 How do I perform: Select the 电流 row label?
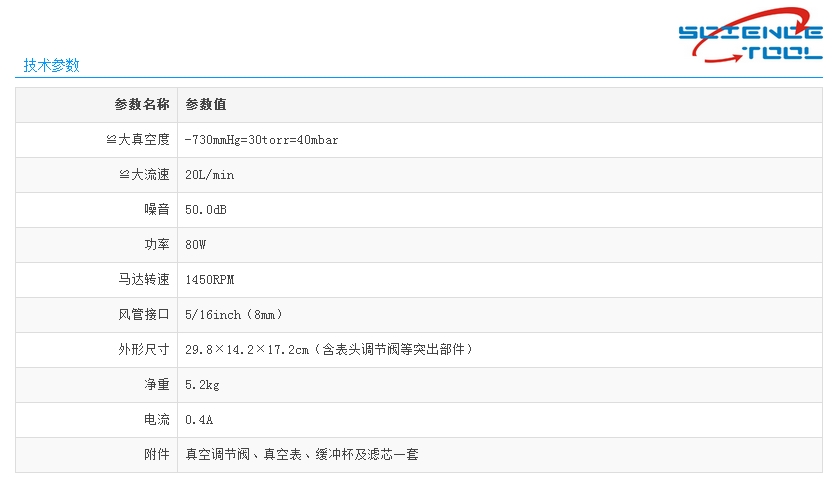click(156, 420)
